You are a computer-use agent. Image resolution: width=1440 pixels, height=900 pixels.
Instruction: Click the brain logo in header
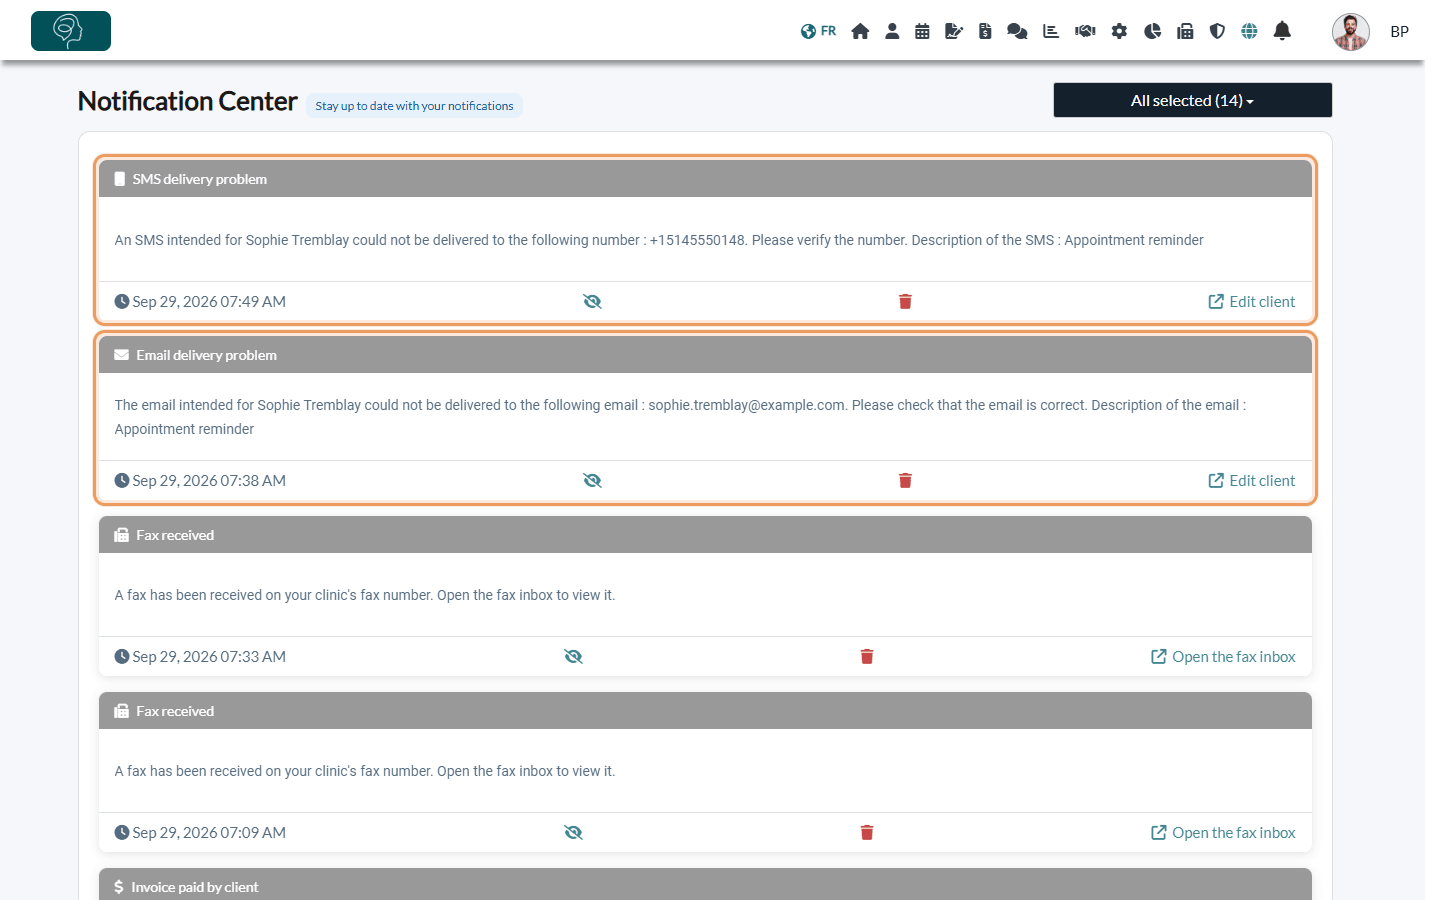(x=71, y=31)
